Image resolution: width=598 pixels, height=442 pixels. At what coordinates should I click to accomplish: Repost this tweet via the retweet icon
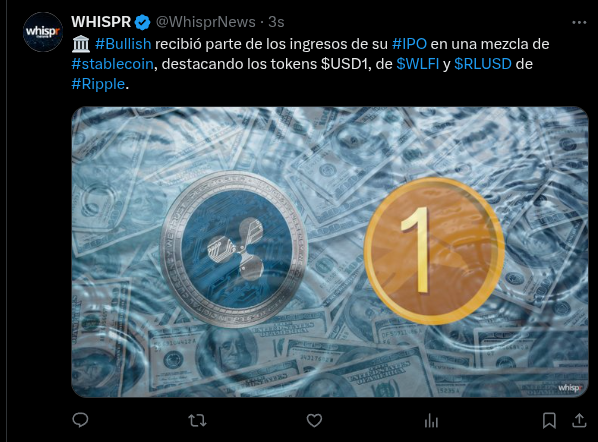coord(198,421)
